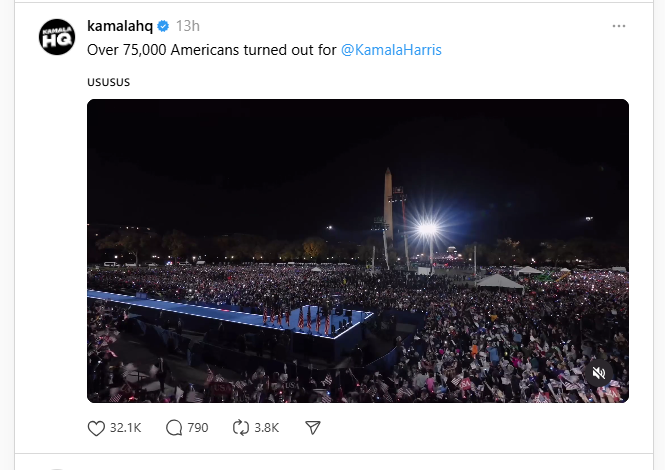Open the post's 13h timestamp
Image resolution: width=665 pixels, height=470 pixels.
(x=187, y=25)
